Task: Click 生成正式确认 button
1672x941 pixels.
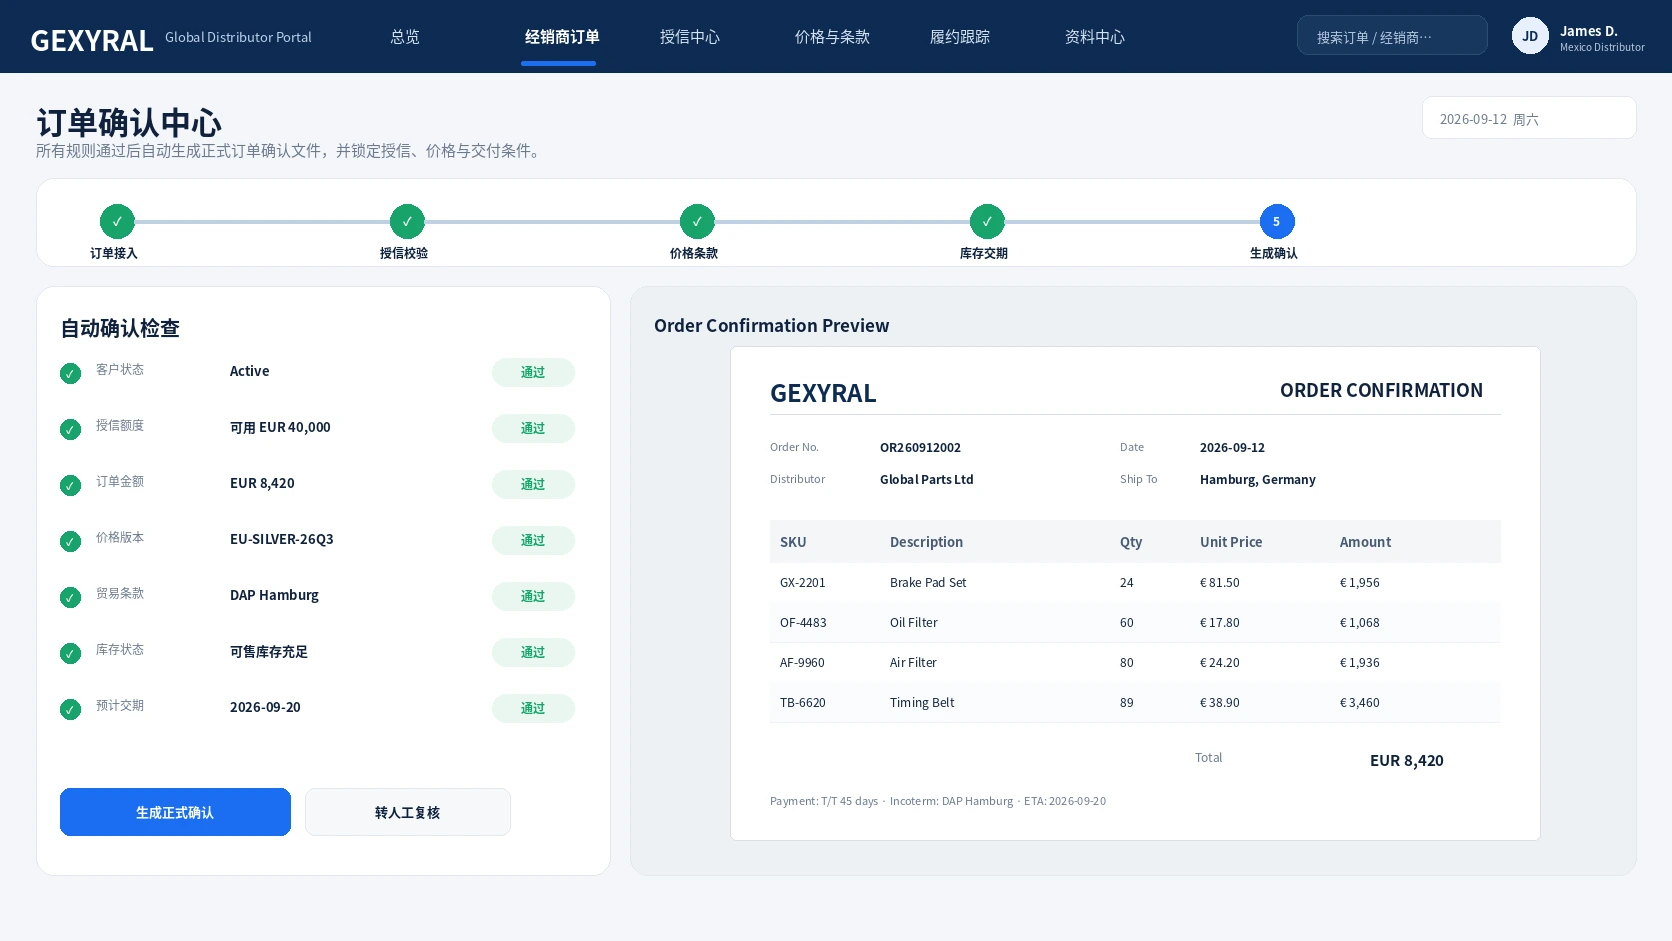Action: pos(175,812)
